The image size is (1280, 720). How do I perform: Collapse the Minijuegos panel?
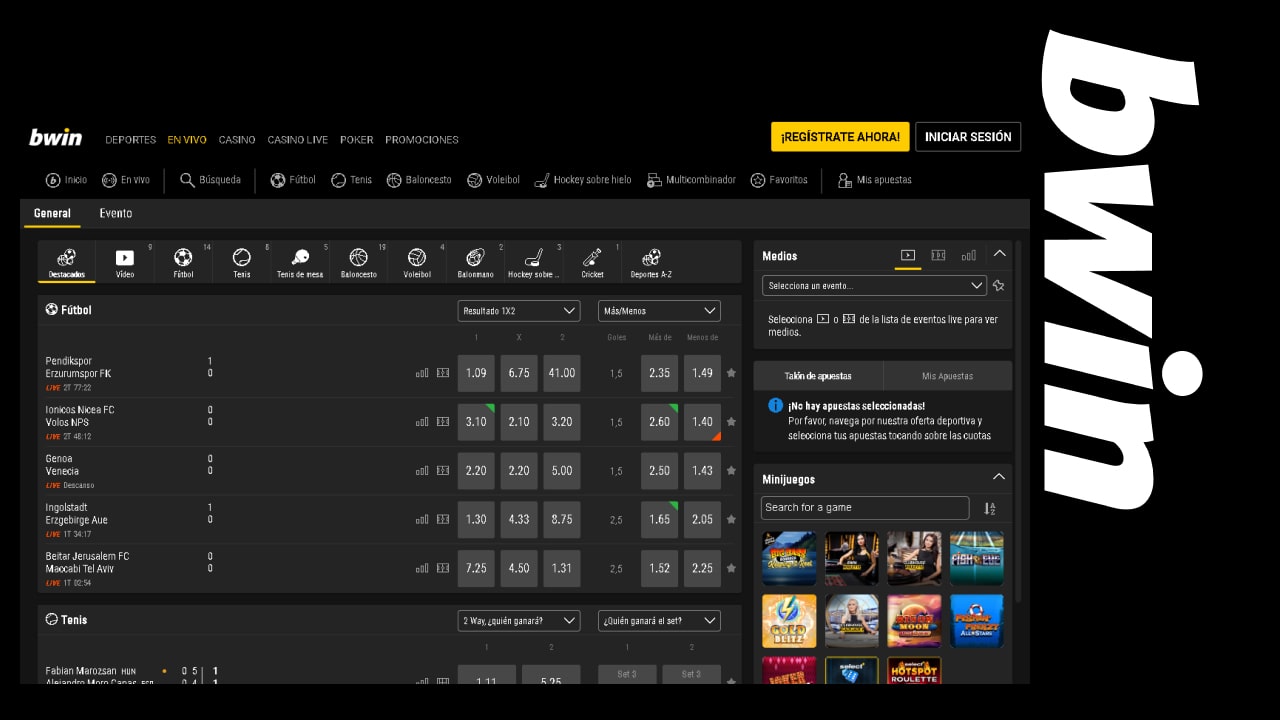(x=999, y=477)
